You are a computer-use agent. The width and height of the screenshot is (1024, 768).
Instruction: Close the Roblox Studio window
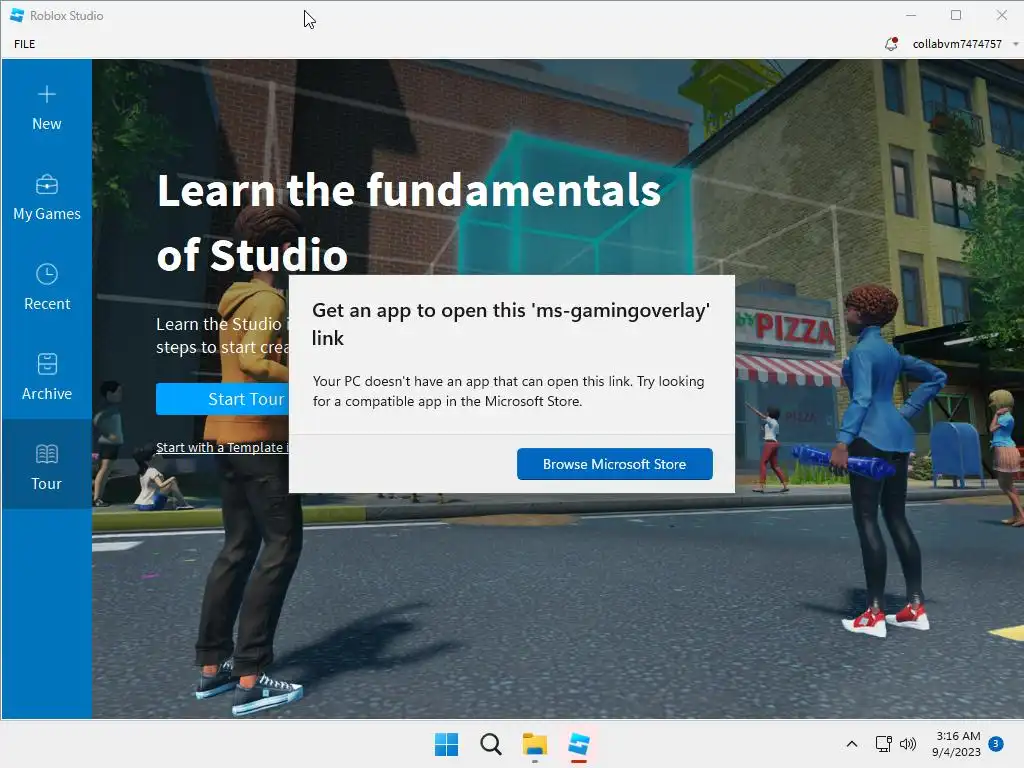coord(1002,15)
